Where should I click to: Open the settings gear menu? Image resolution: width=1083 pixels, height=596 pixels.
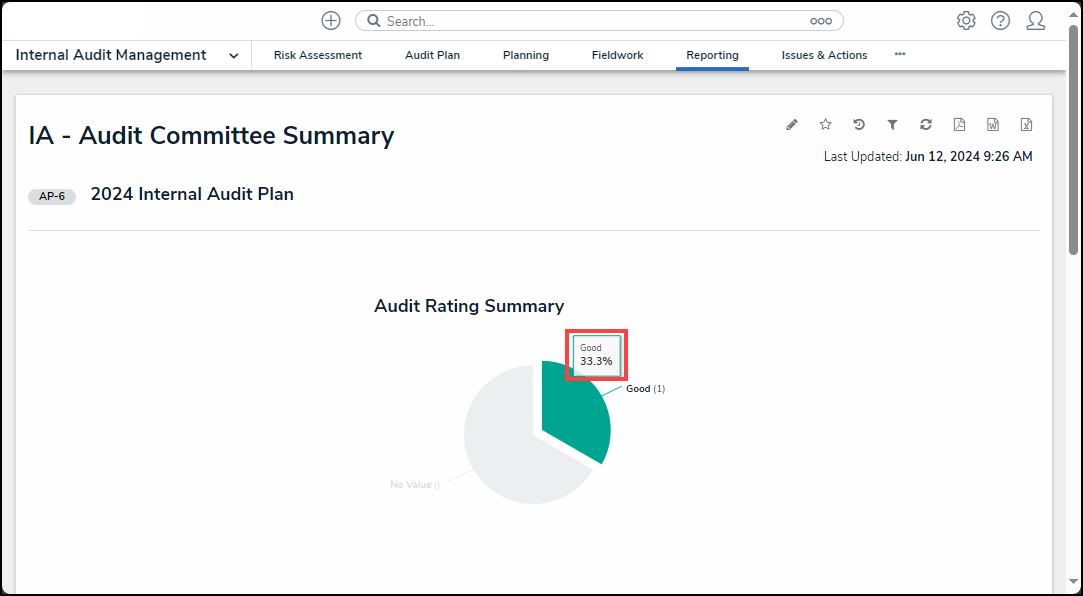point(966,21)
